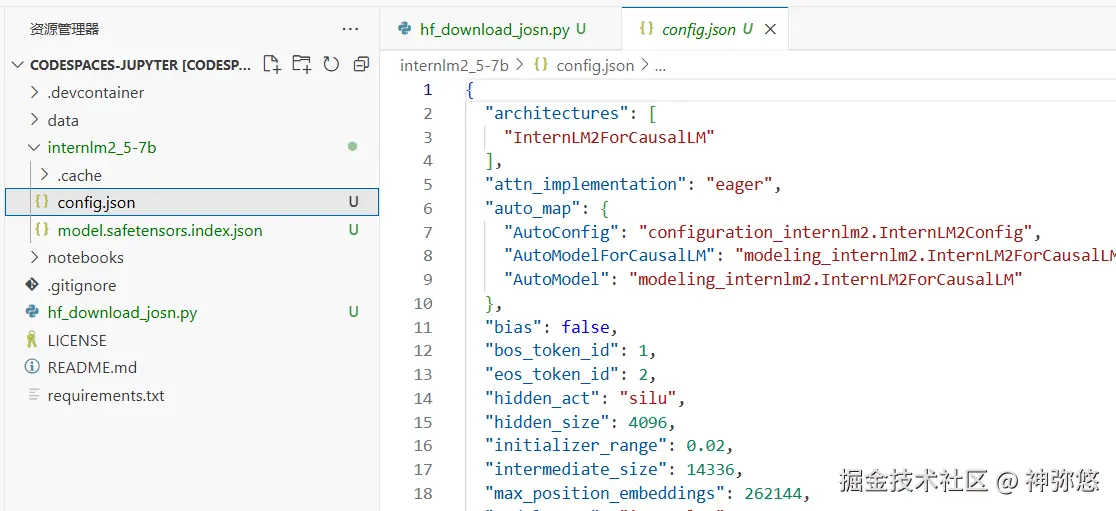Click the info icon beside README.md
This screenshot has width=1116, height=511.
(x=31, y=367)
